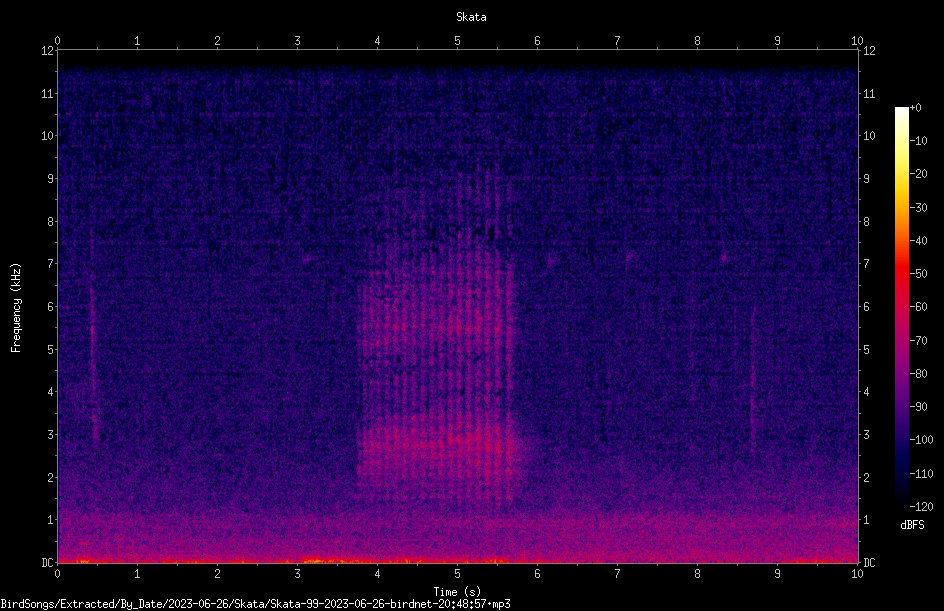The height and width of the screenshot is (611, 944).
Task: Click the dBFS color scale bar
Action: 901,307
